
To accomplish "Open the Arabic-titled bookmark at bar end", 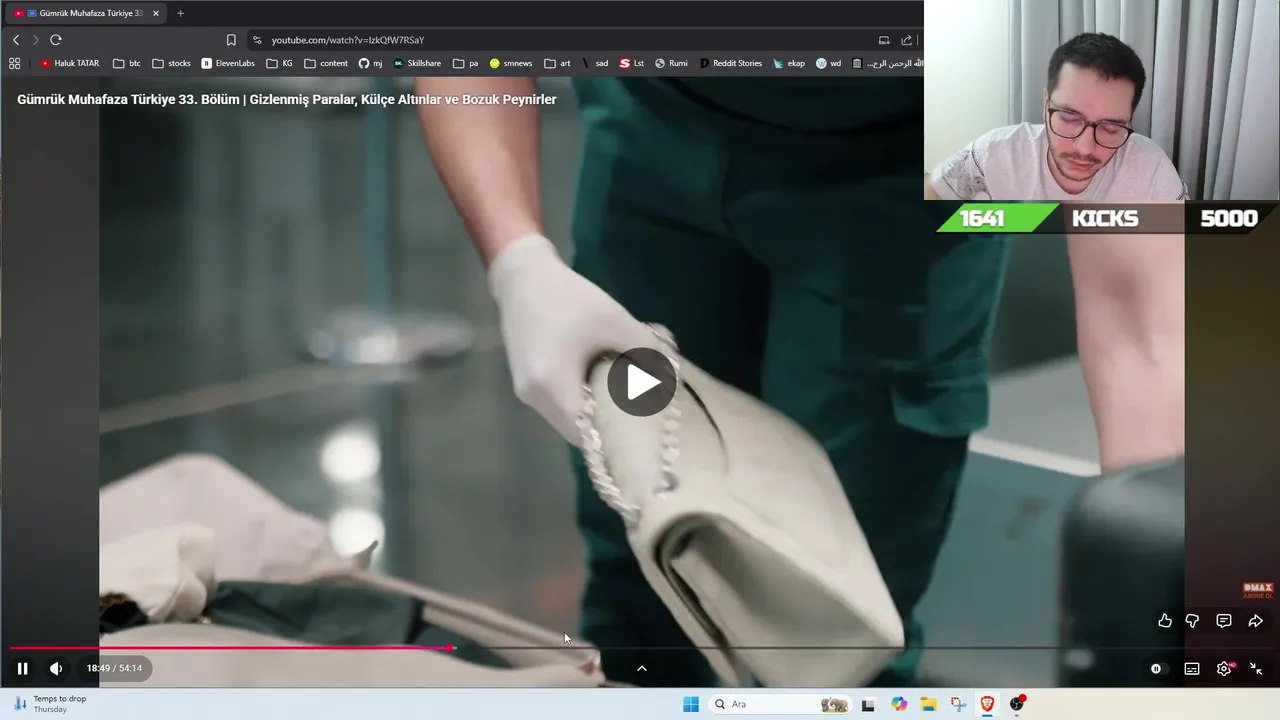I will [887, 63].
